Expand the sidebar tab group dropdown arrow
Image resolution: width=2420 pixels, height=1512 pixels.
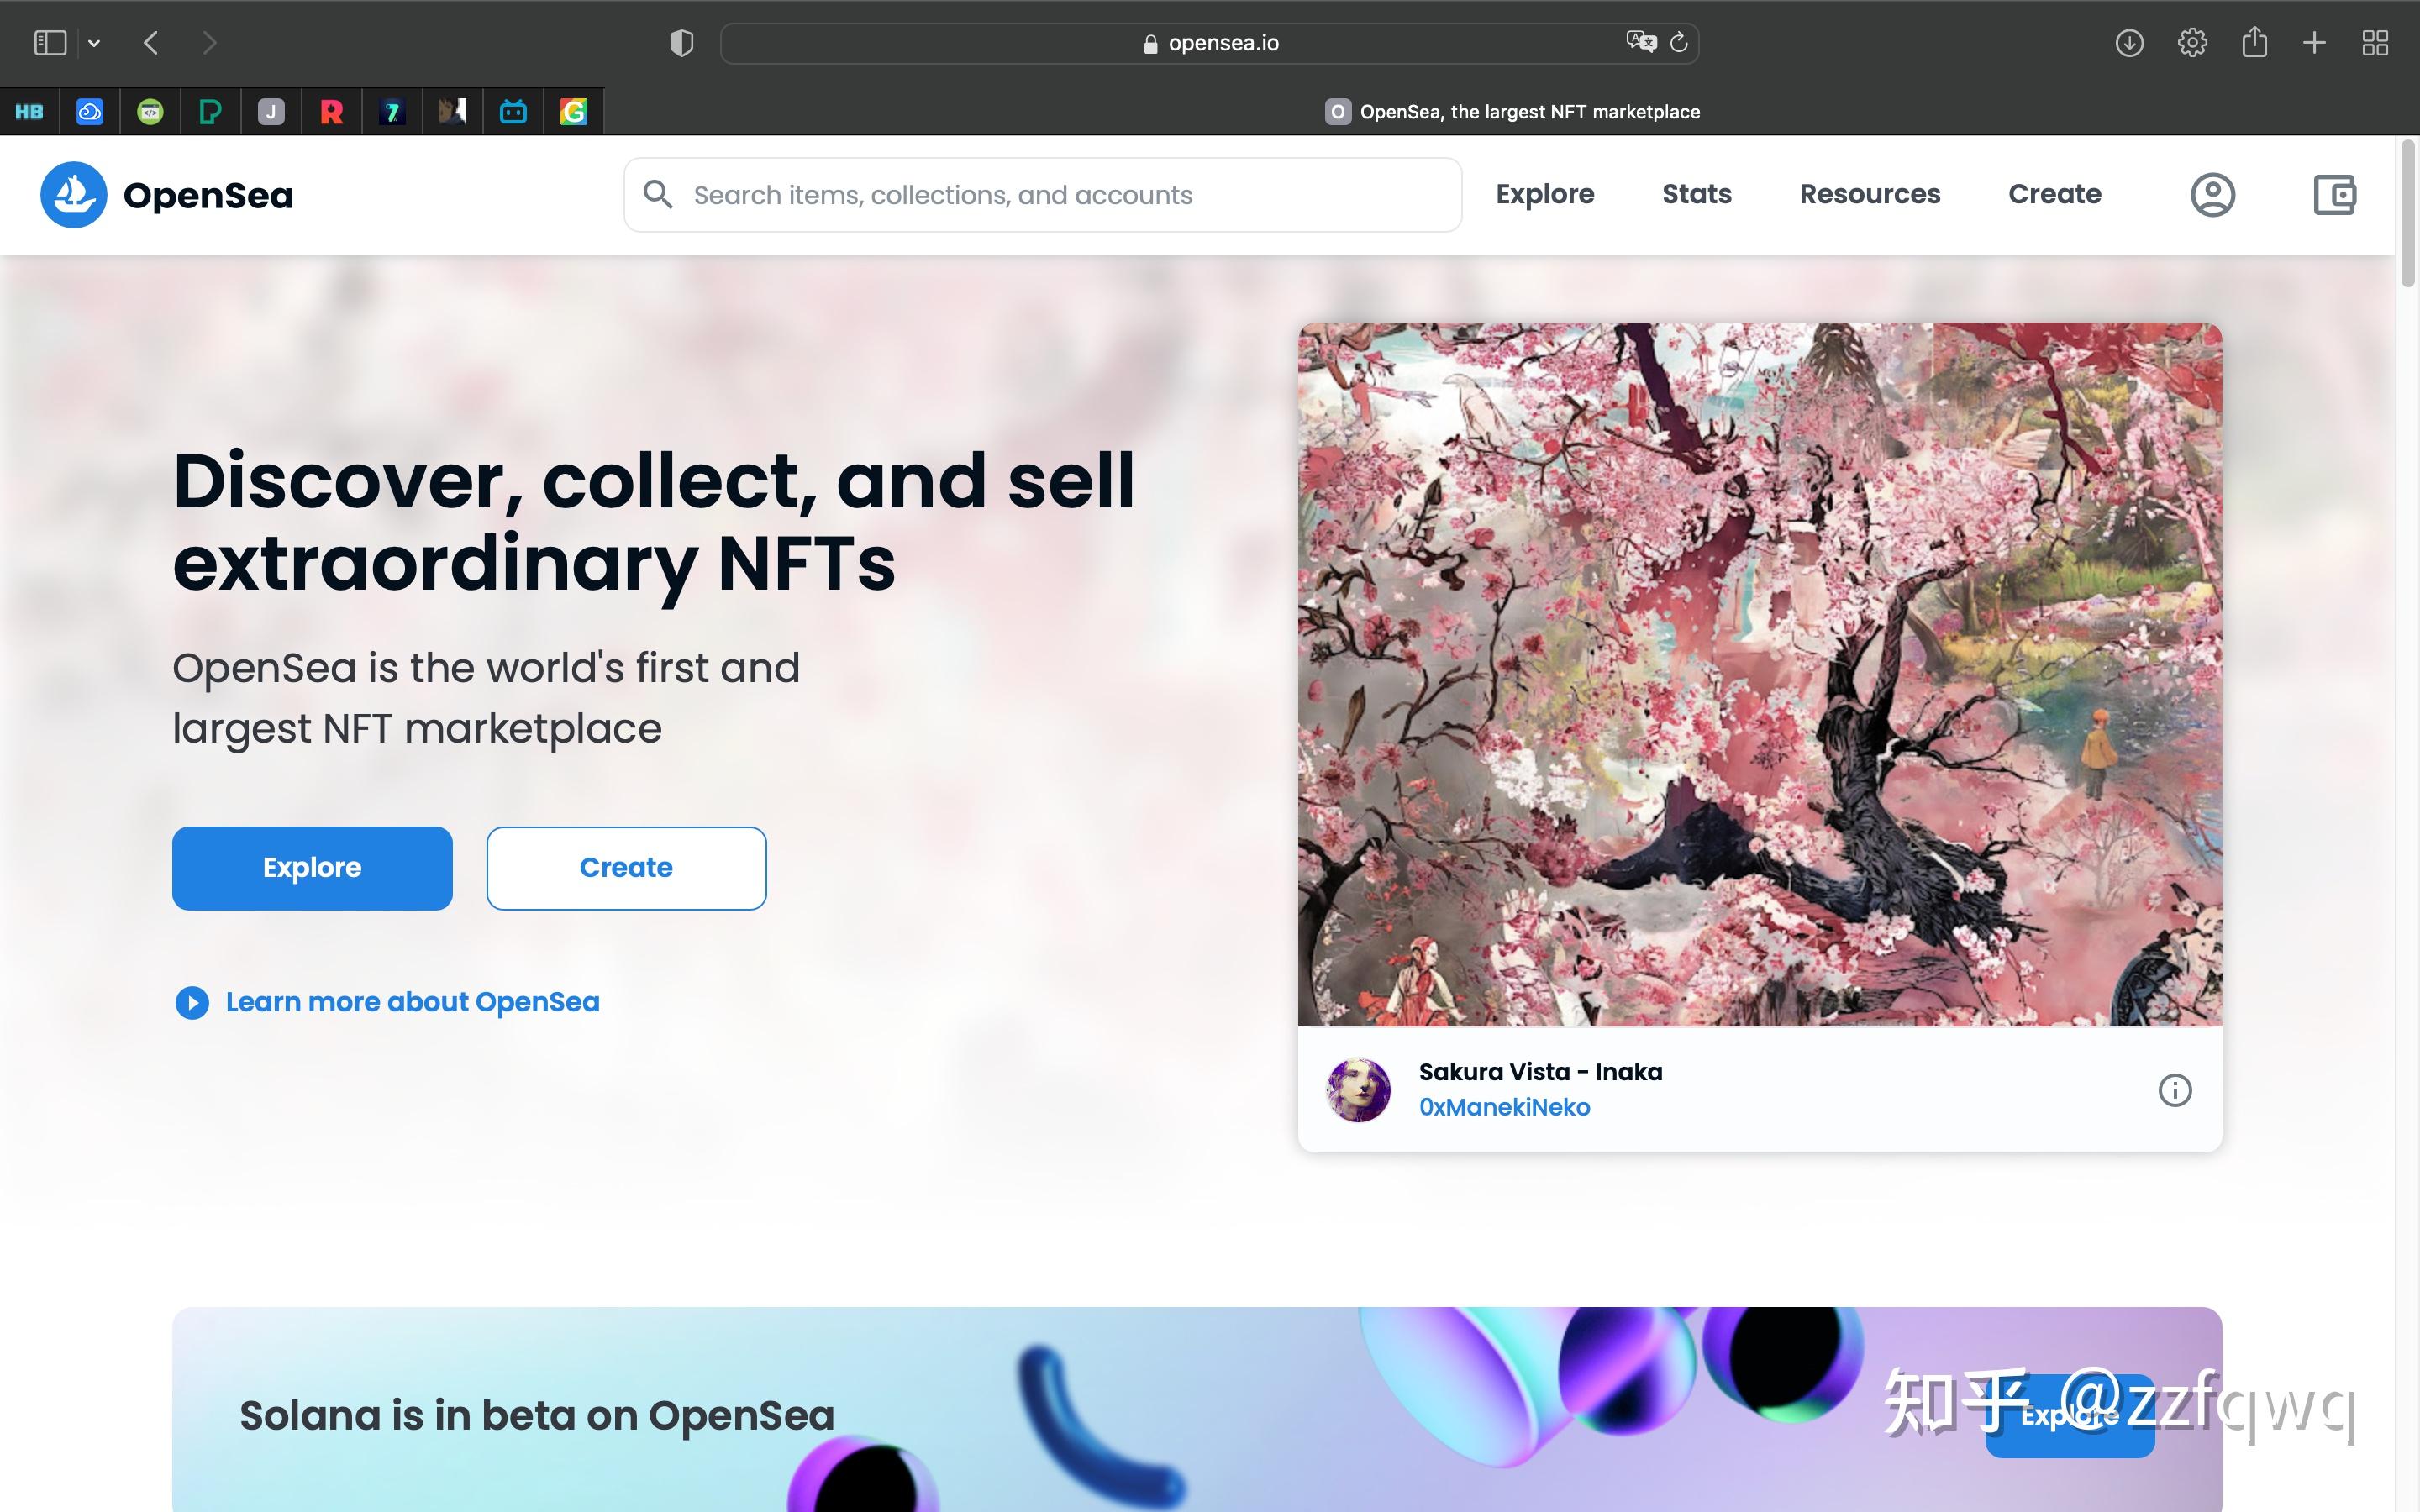(x=94, y=43)
